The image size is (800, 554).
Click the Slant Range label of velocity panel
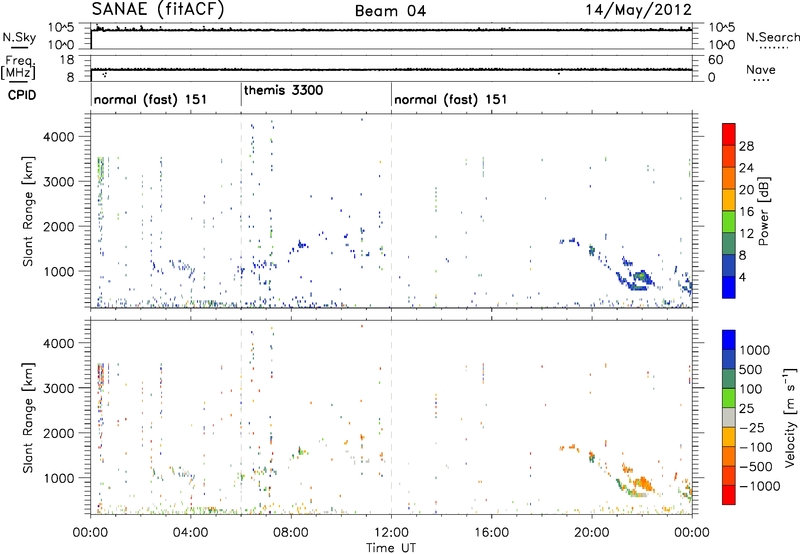[28, 417]
